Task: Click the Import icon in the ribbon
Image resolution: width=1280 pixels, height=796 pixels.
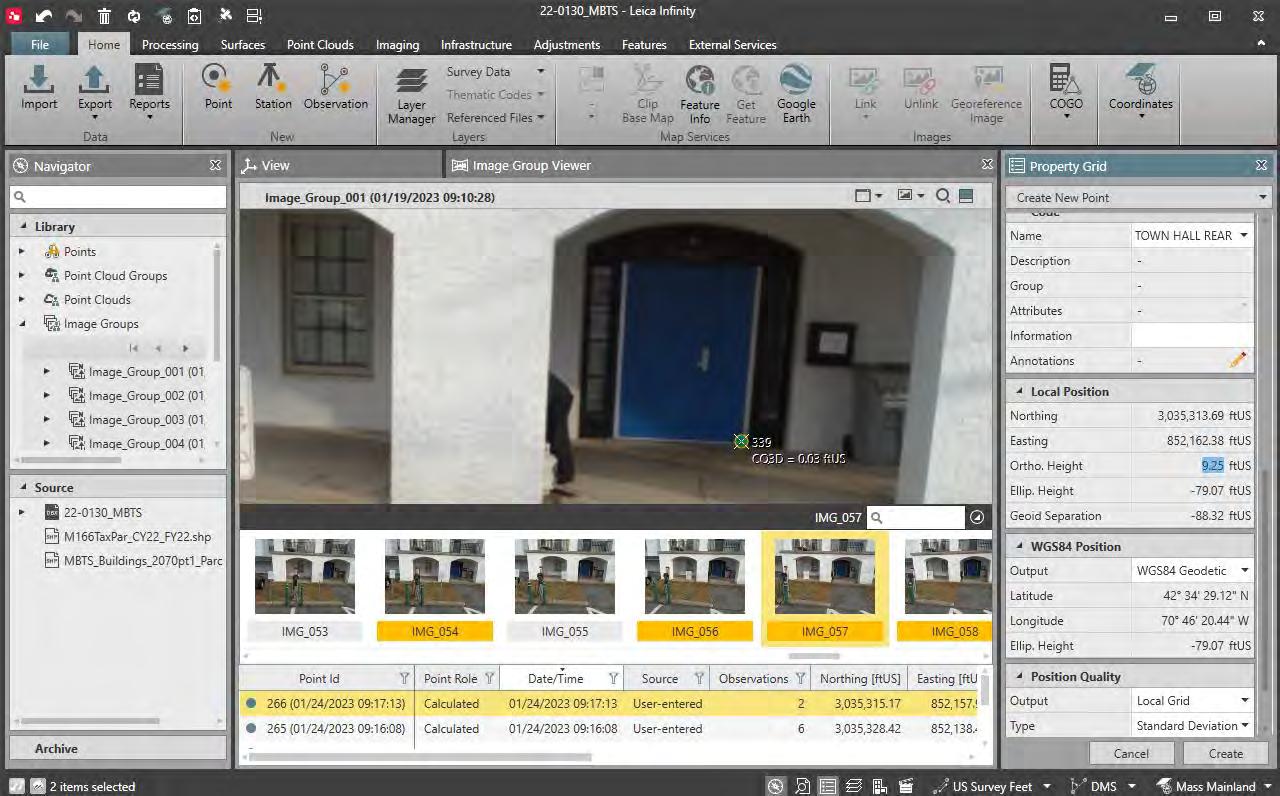Action: tap(39, 88)
